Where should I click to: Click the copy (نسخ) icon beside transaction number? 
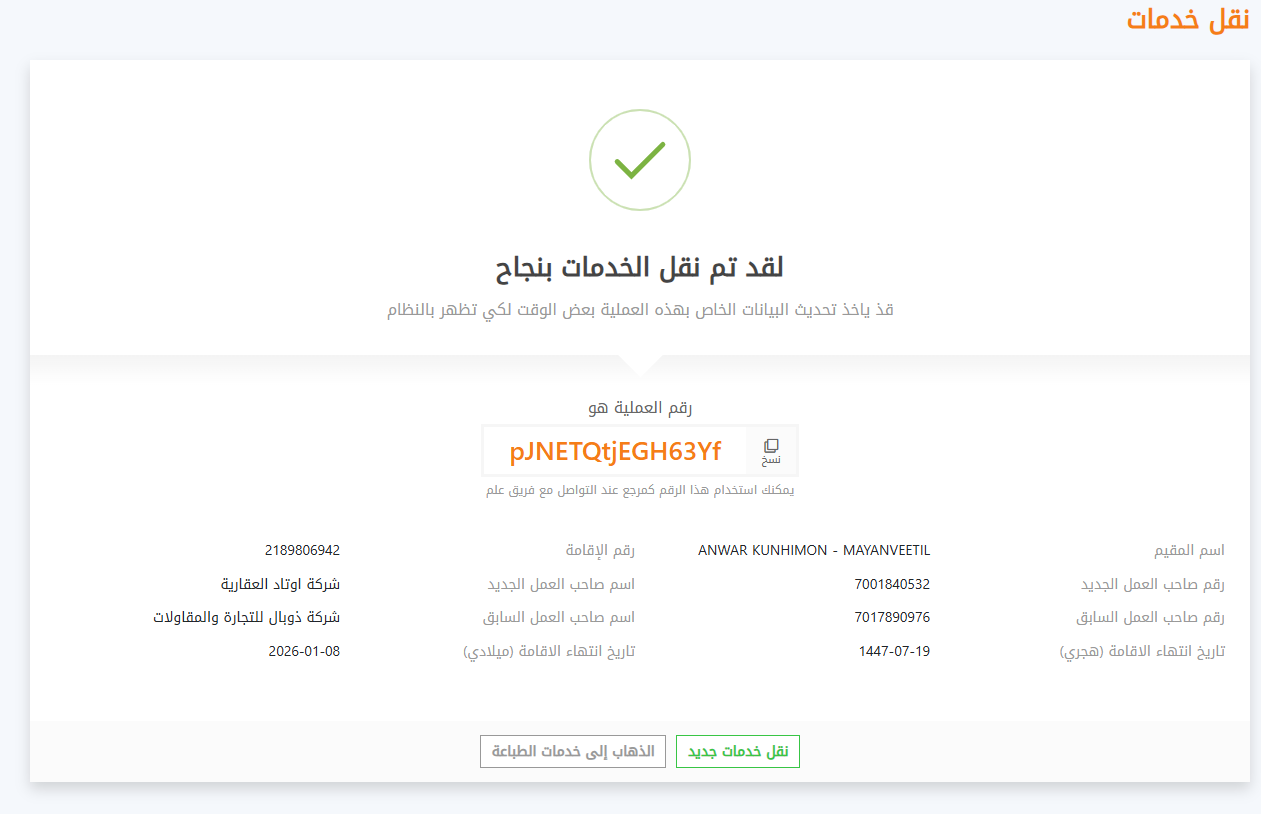pyautogui.click(x=771, y=450)
